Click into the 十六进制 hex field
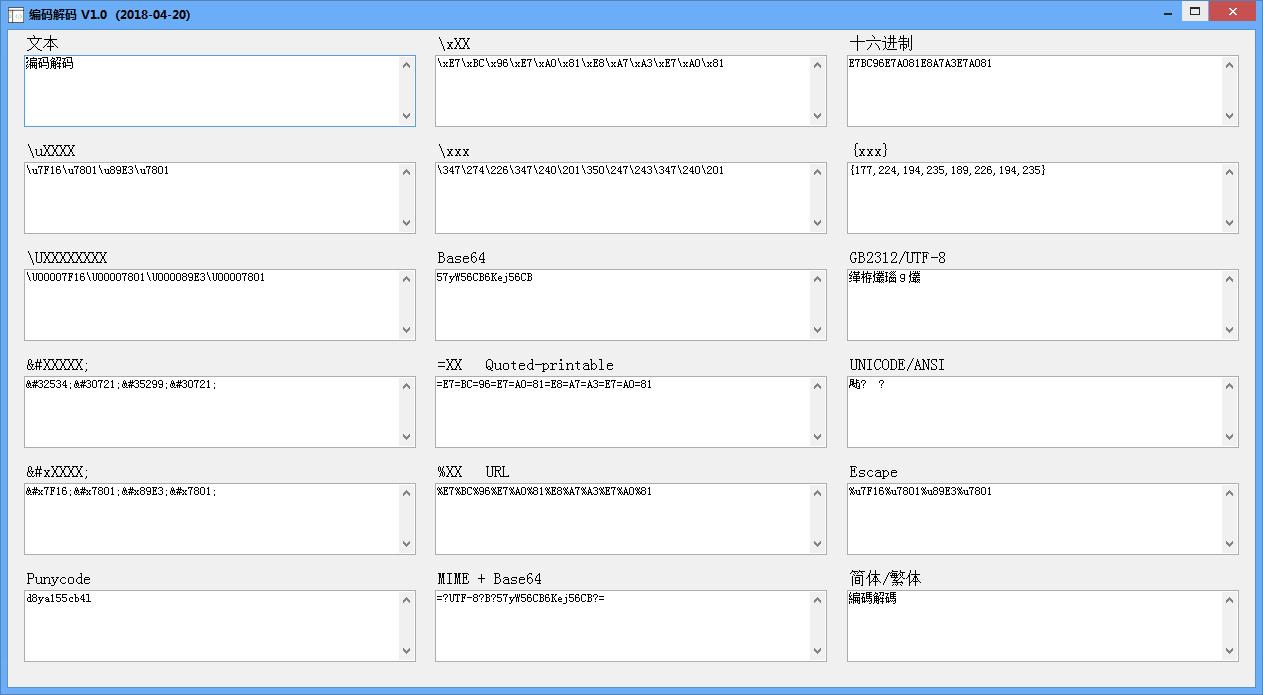The image size is (1263, 695). tap(1033, 91)
